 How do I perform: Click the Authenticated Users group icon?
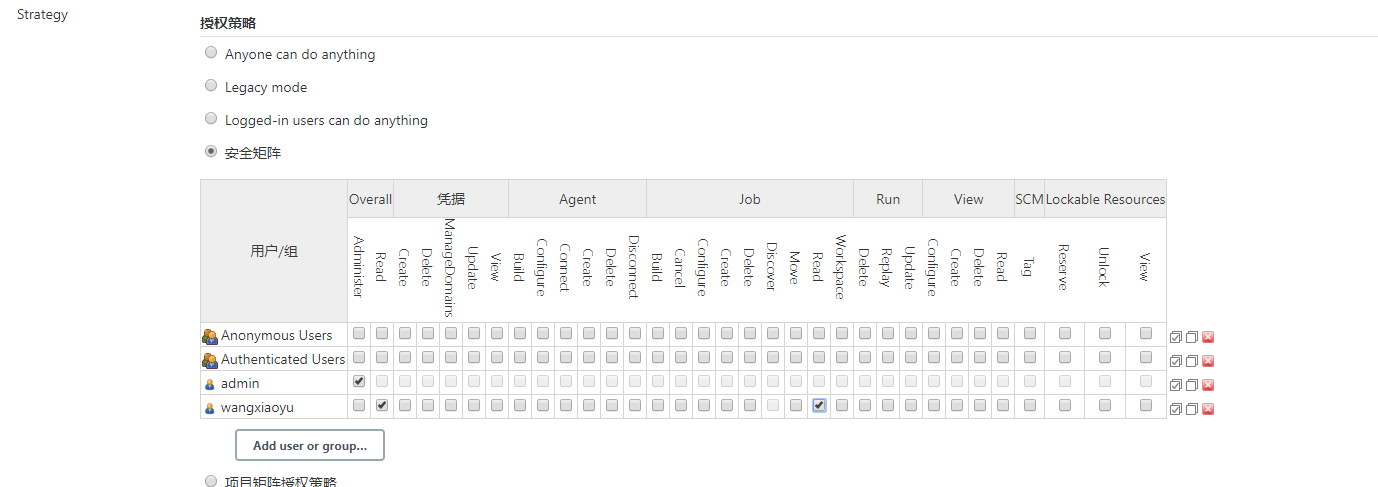coord(209,360)
